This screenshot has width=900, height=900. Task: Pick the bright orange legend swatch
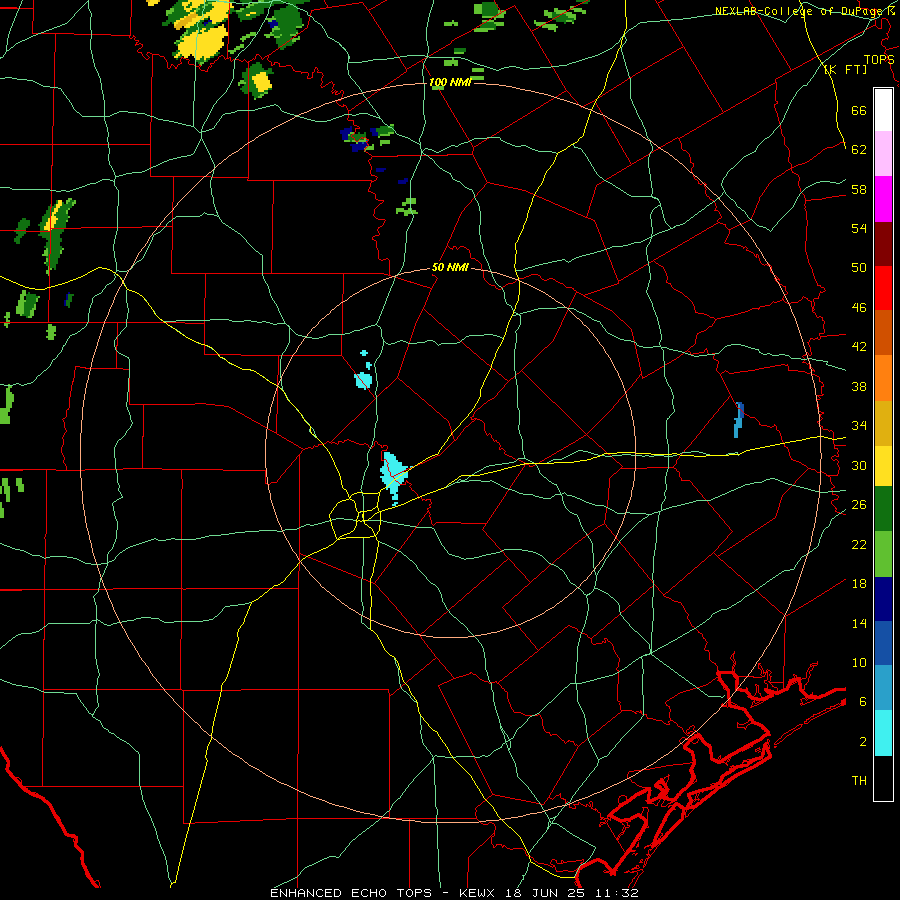coord(883,377)
